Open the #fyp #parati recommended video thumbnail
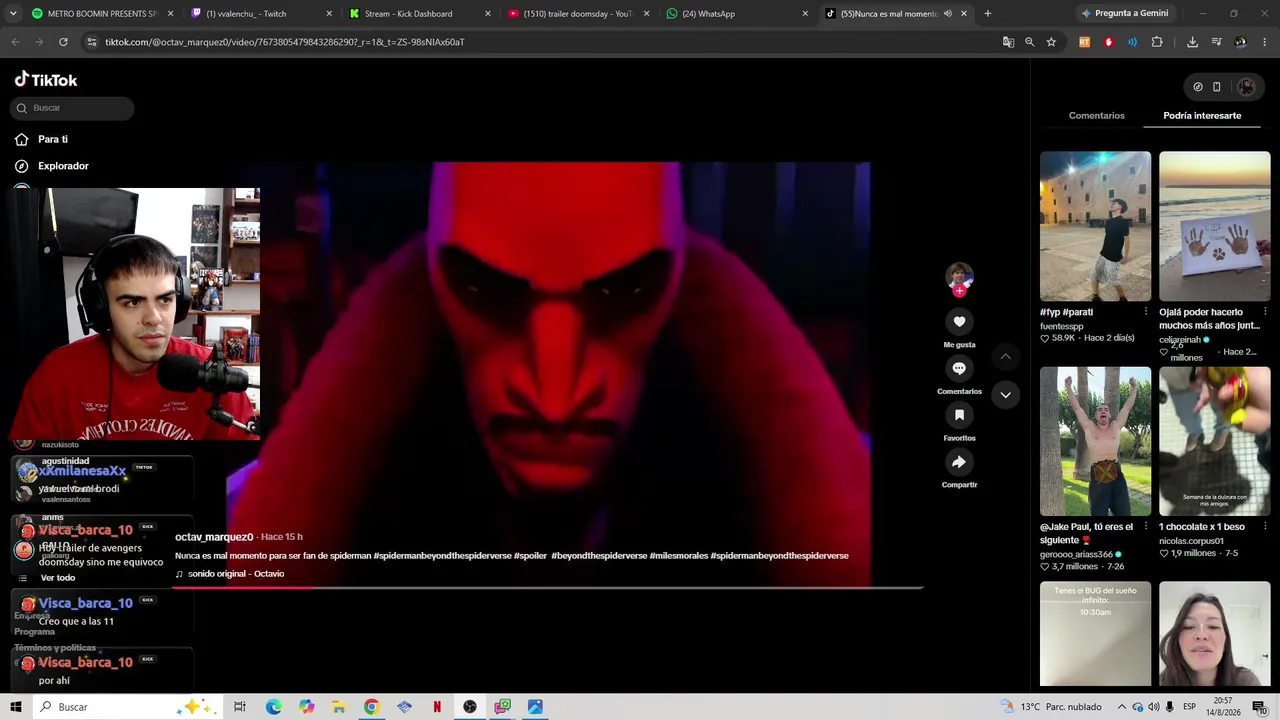This screenshot has height=720, width=1280. pyautogui.click(x=1095, y=226)
